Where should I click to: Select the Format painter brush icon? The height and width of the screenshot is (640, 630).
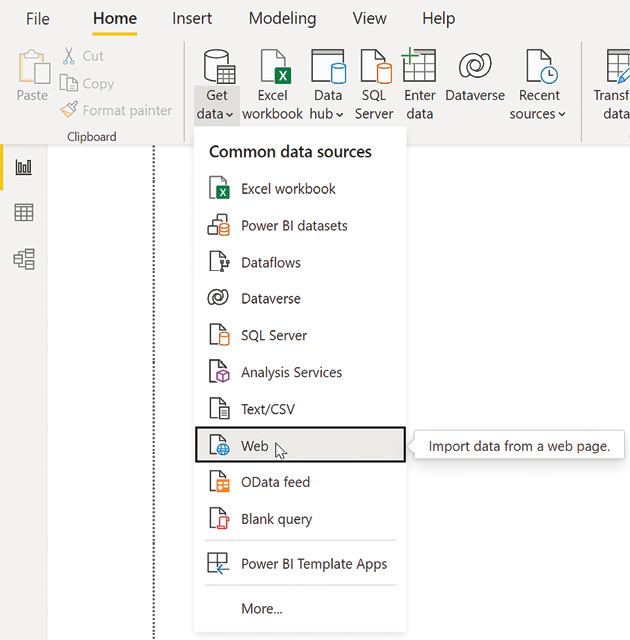tap(69, 110)
